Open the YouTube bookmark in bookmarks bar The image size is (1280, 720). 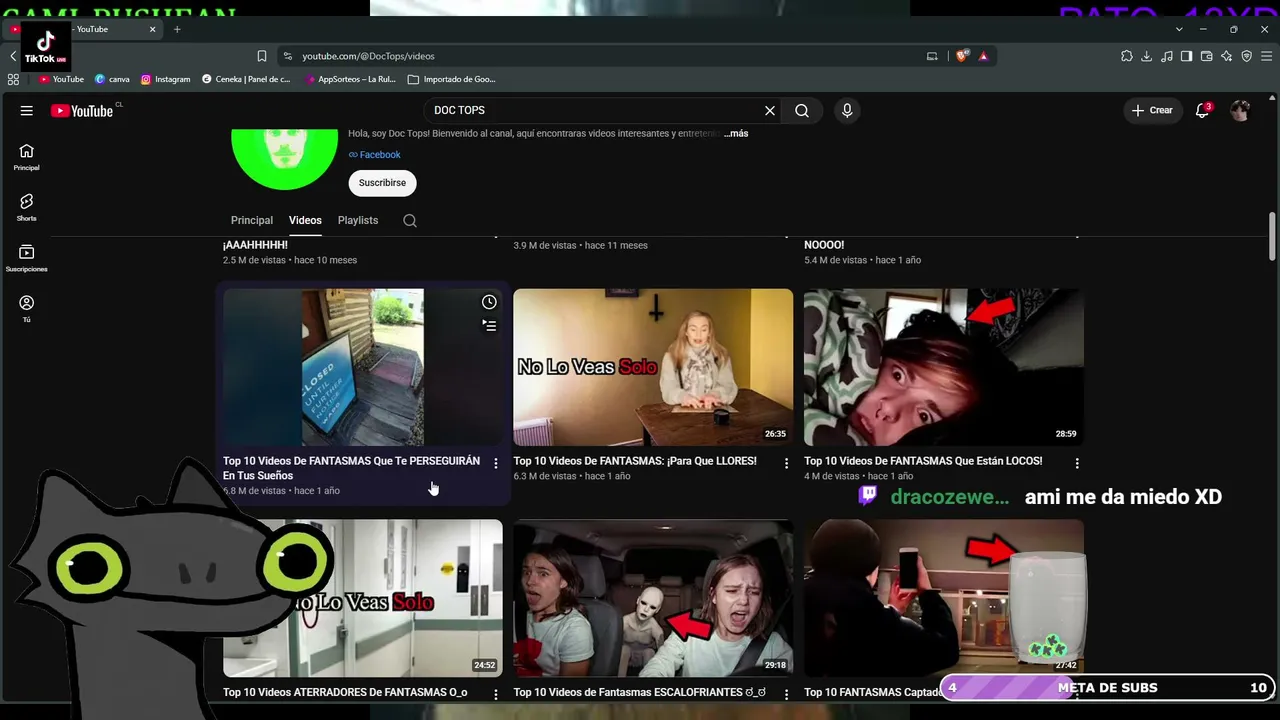click(x=61, y=79)
